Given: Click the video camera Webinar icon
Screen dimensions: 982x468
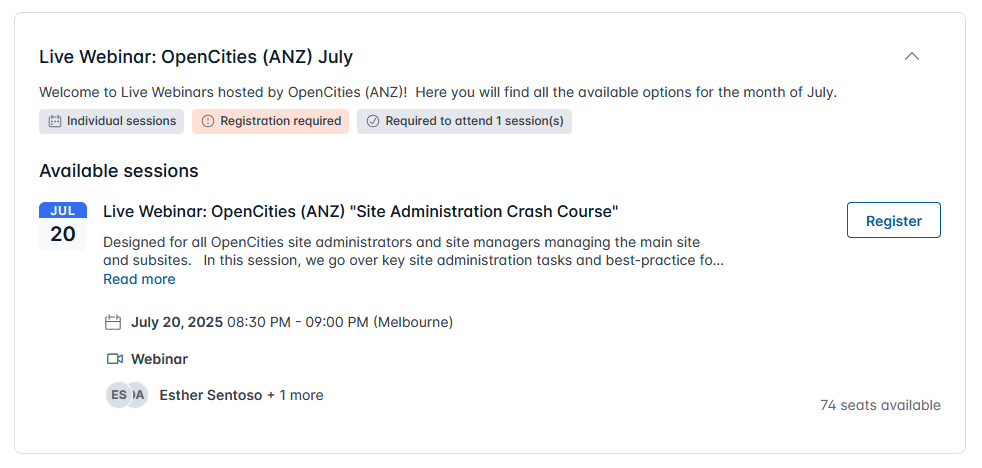Looking at the screenshot, I should coord(114,359).
